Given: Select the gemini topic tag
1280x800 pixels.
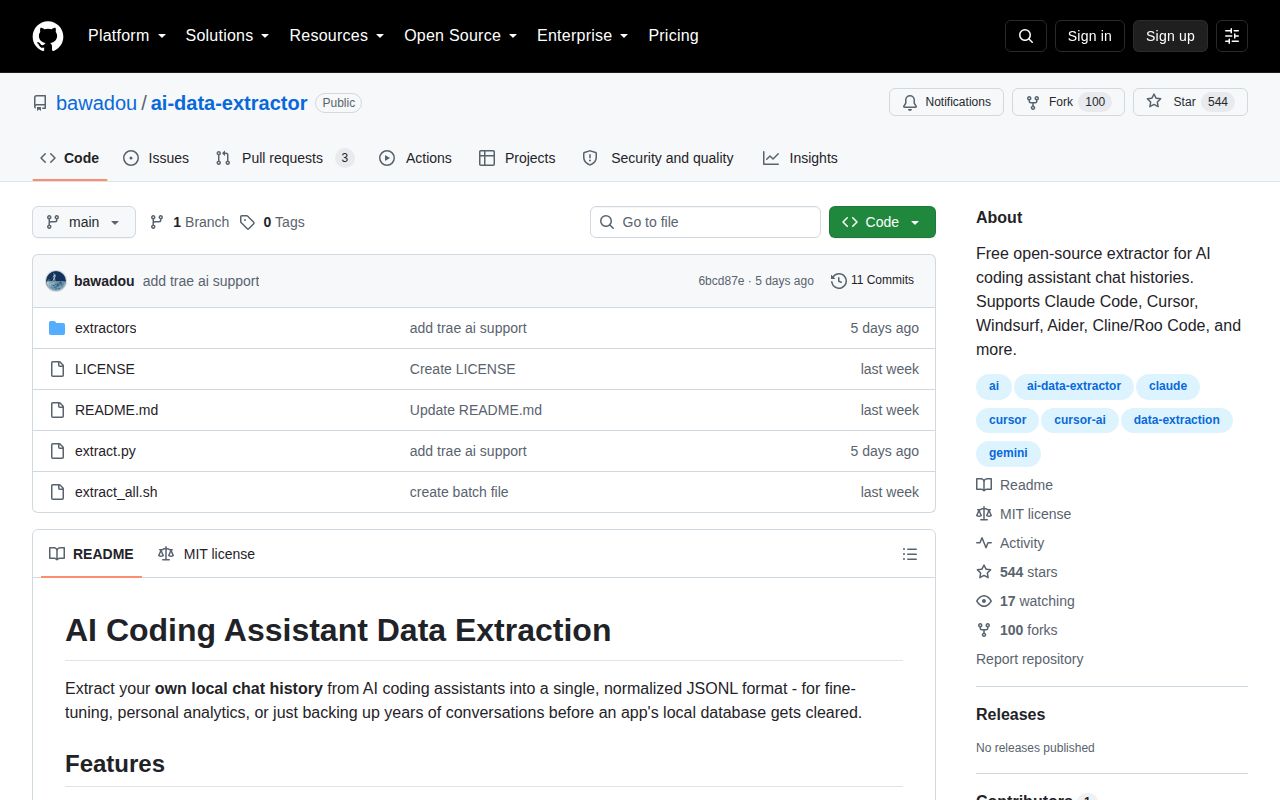Looking at the screenshot, I should coord(1008,453).
